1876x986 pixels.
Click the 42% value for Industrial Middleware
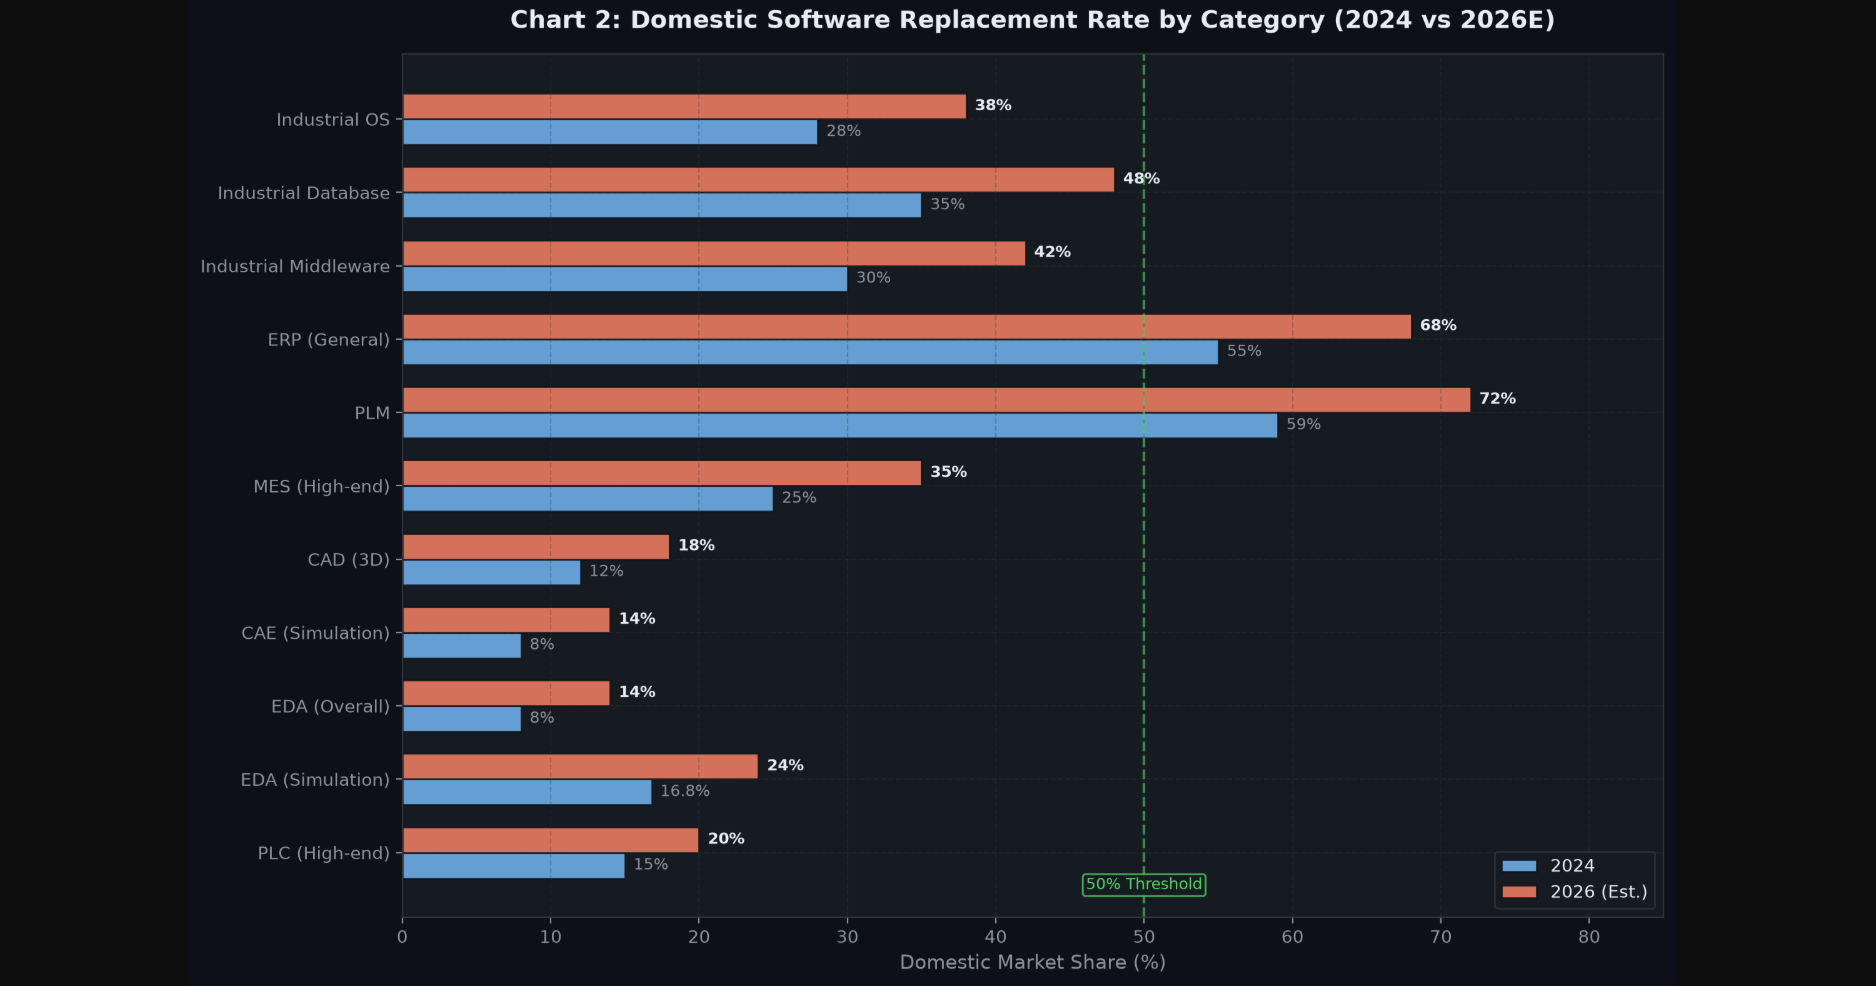1052,252
